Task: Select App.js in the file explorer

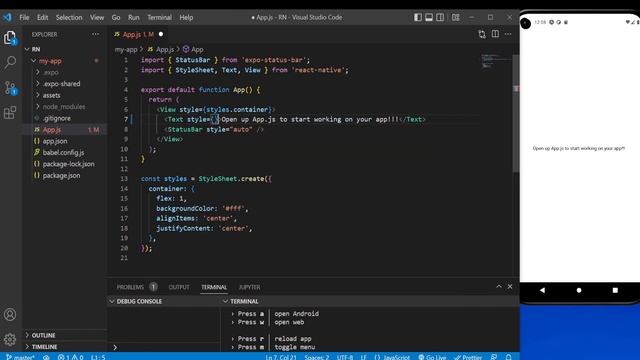Action: pos(64,129)
